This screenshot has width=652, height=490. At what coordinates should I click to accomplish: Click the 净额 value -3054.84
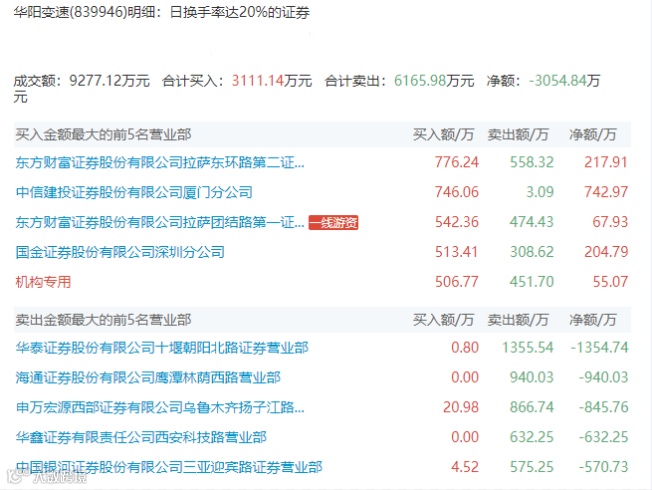pos(558,80)
